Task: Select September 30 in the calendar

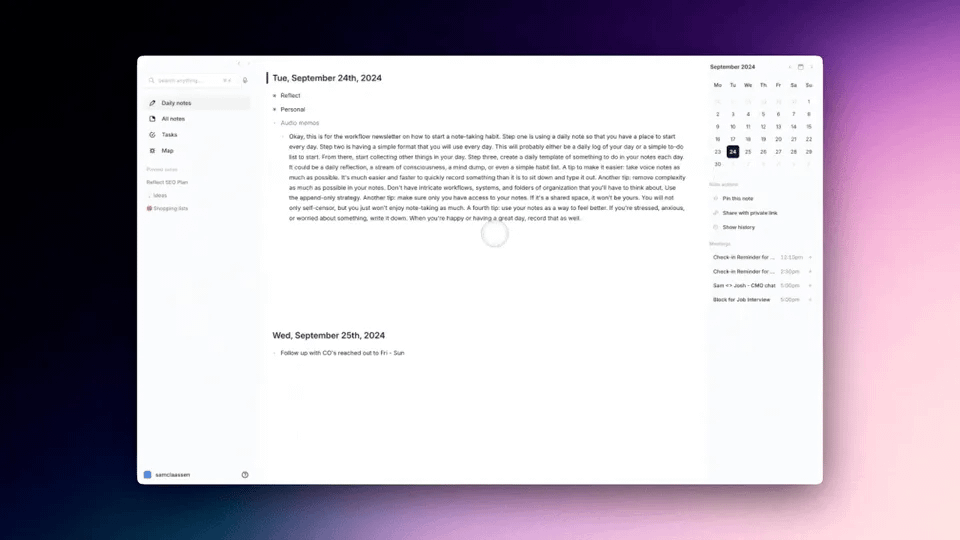Action: click(718, 164)
